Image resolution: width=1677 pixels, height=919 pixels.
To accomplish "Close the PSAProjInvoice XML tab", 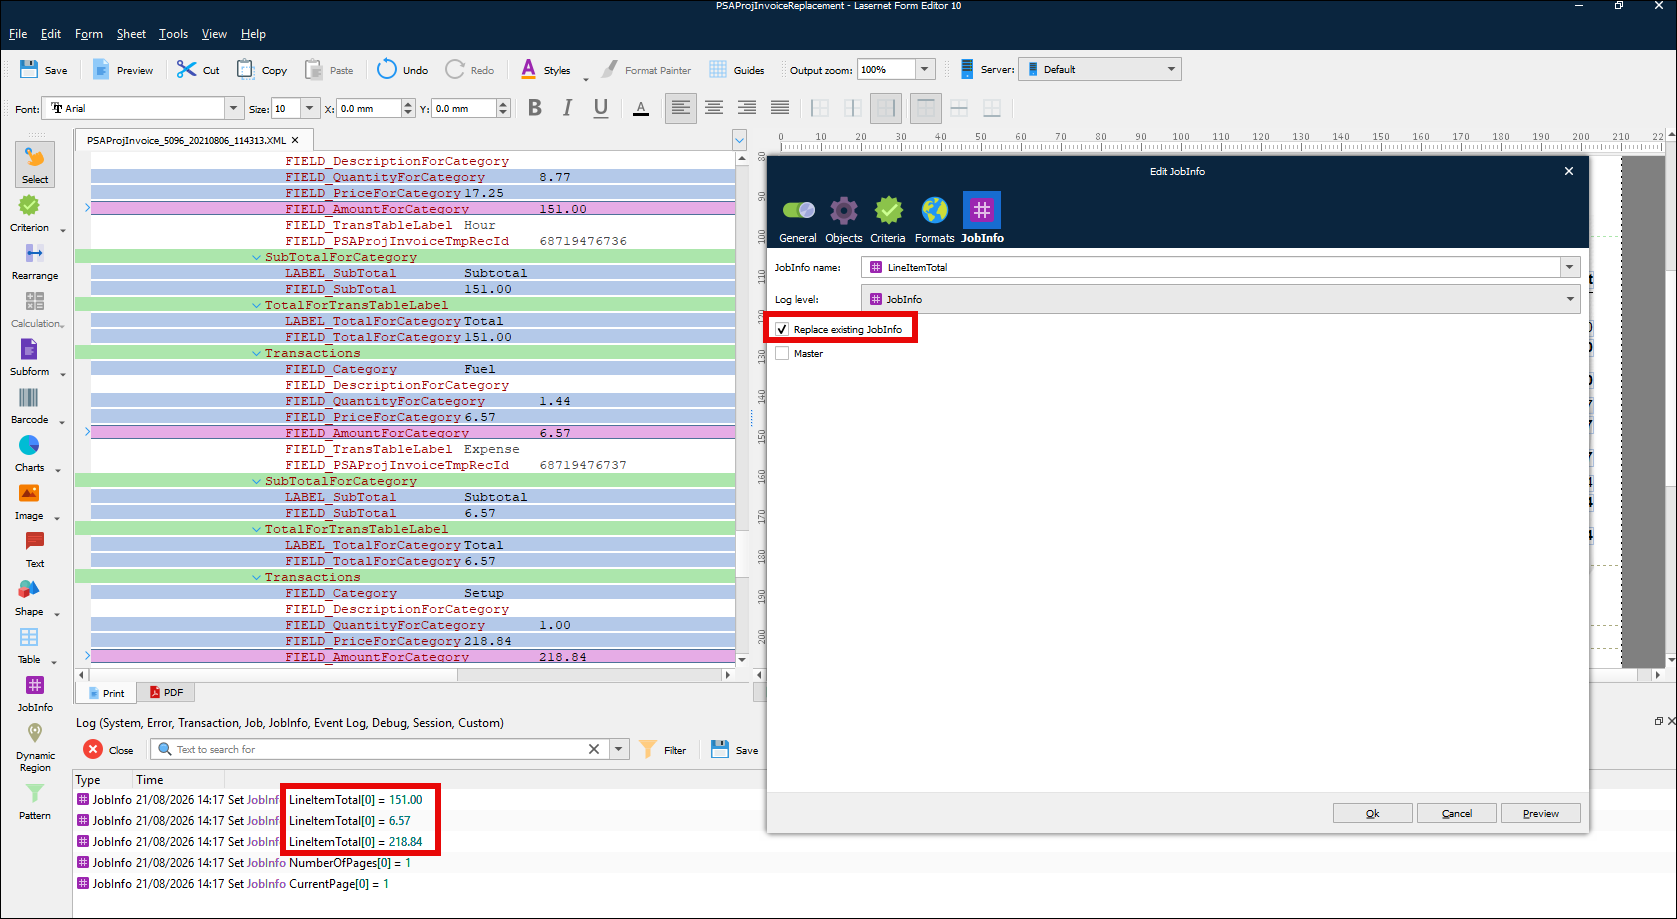I will click(x=295, y=140).
